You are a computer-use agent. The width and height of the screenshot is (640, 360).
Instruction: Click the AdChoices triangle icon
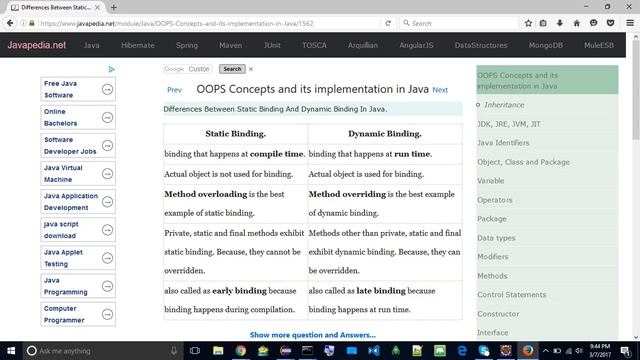(111, 69)
